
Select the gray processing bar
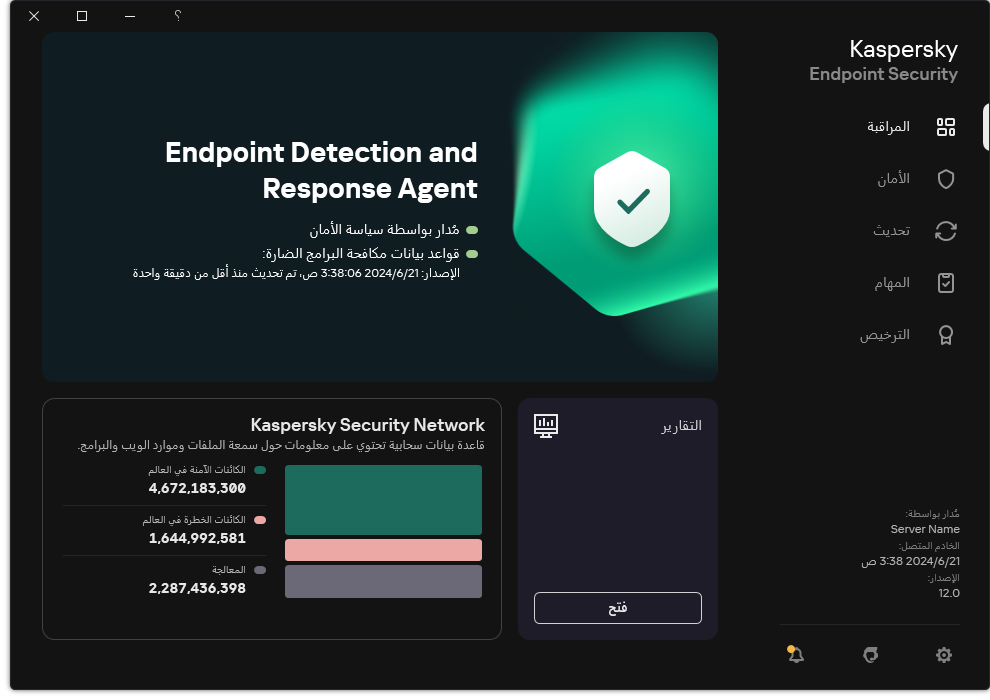click(x=383, y=581)
